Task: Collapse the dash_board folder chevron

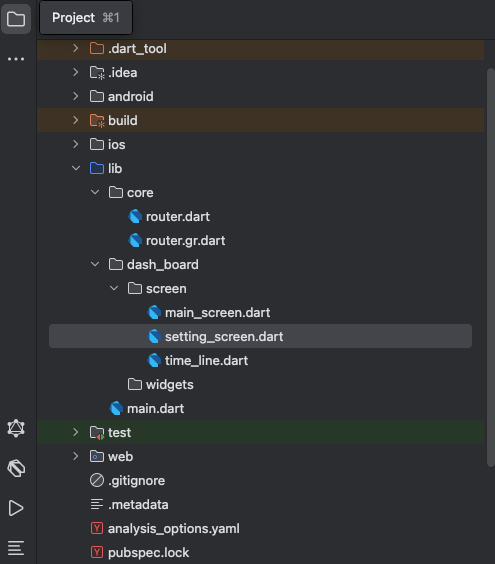Action: pyautogui.click(x=95, y=264)
